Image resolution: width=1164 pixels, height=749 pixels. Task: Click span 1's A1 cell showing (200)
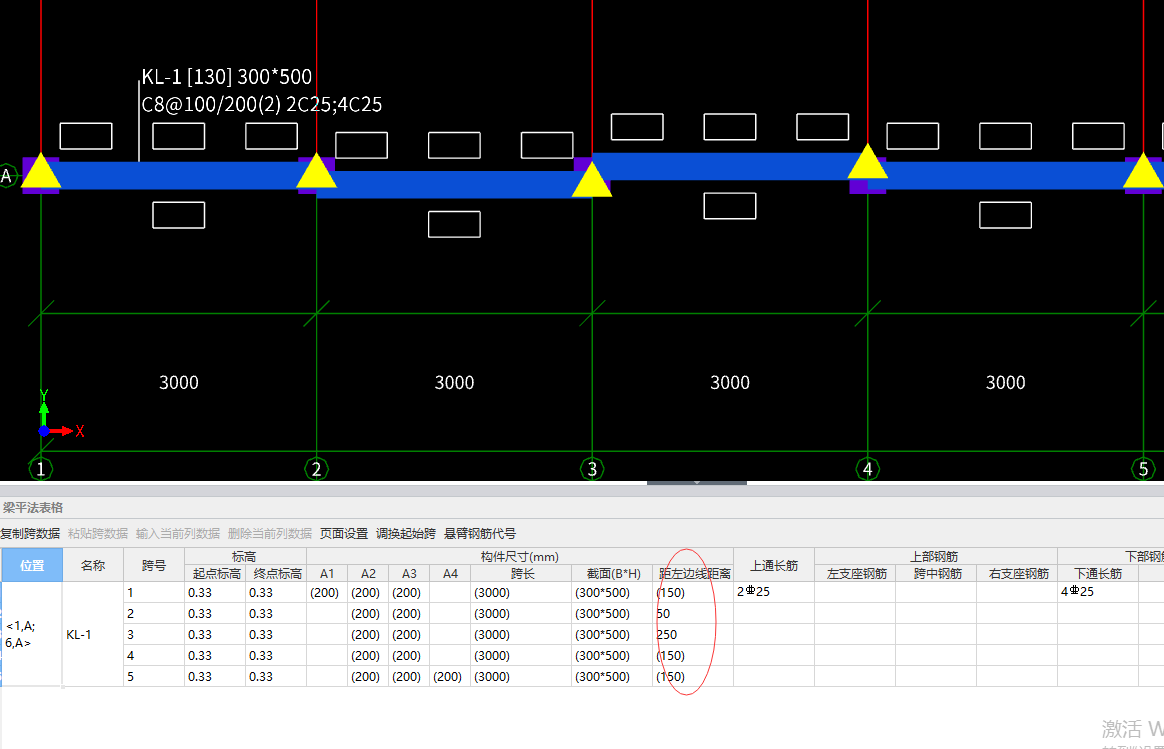click(327, 592)
